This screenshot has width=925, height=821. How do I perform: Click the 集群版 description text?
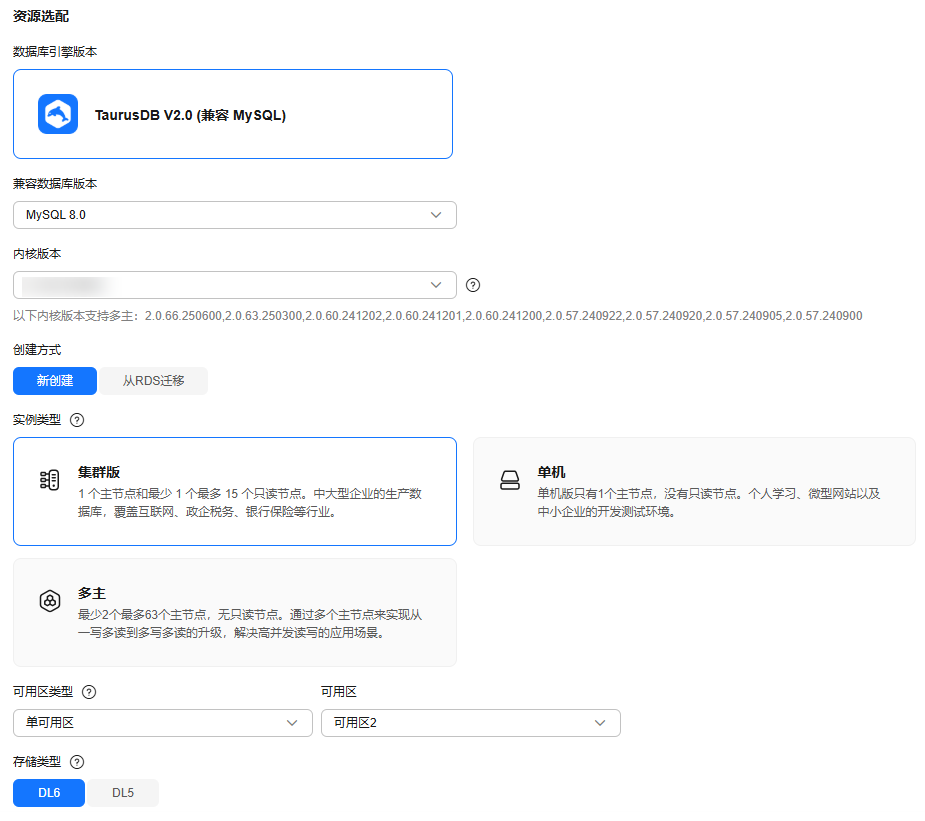point(250,503)
